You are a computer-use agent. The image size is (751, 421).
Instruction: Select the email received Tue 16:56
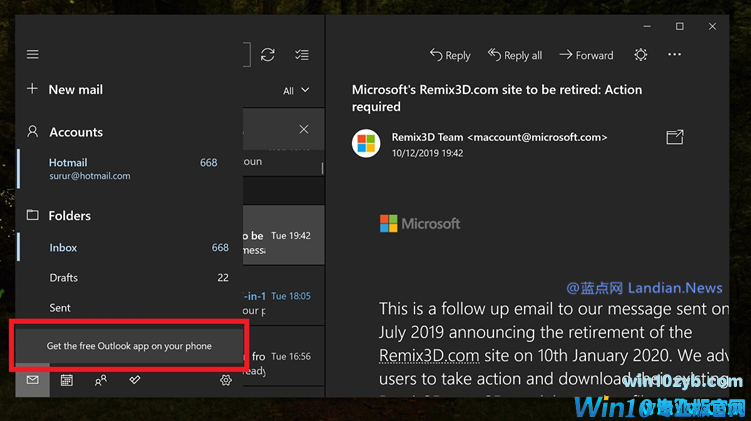point(284,356)
